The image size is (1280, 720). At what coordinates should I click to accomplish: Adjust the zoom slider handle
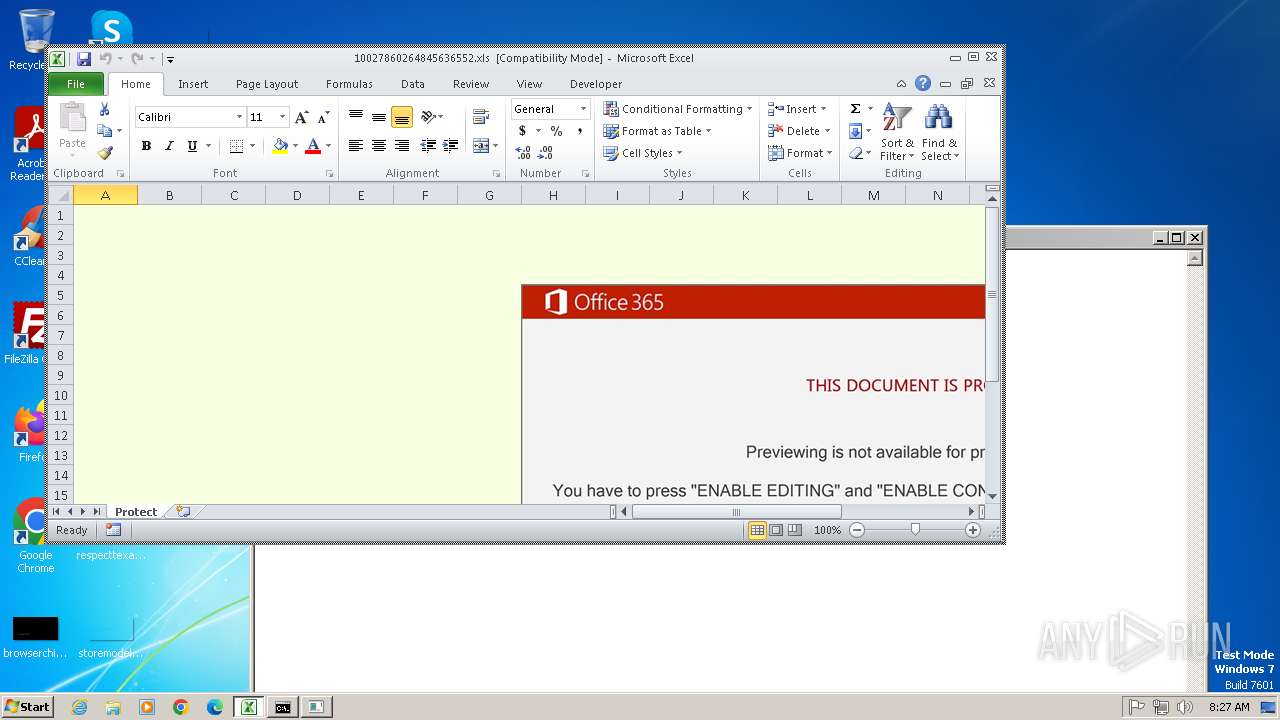pos(915,530)
